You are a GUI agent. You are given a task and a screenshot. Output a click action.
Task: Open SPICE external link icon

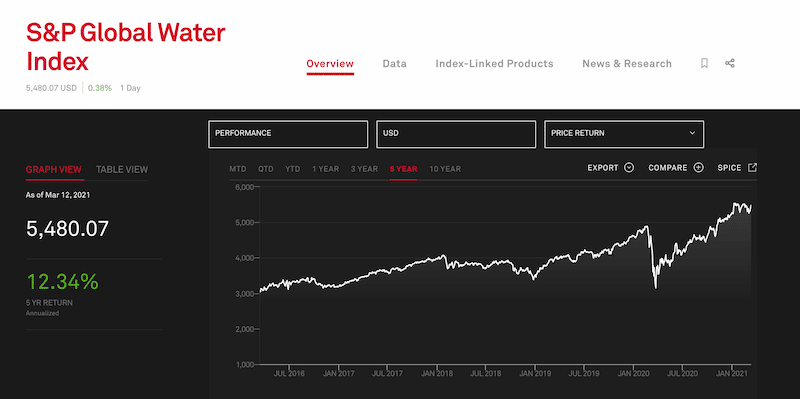pyautogui.click(x=752, y=168)
